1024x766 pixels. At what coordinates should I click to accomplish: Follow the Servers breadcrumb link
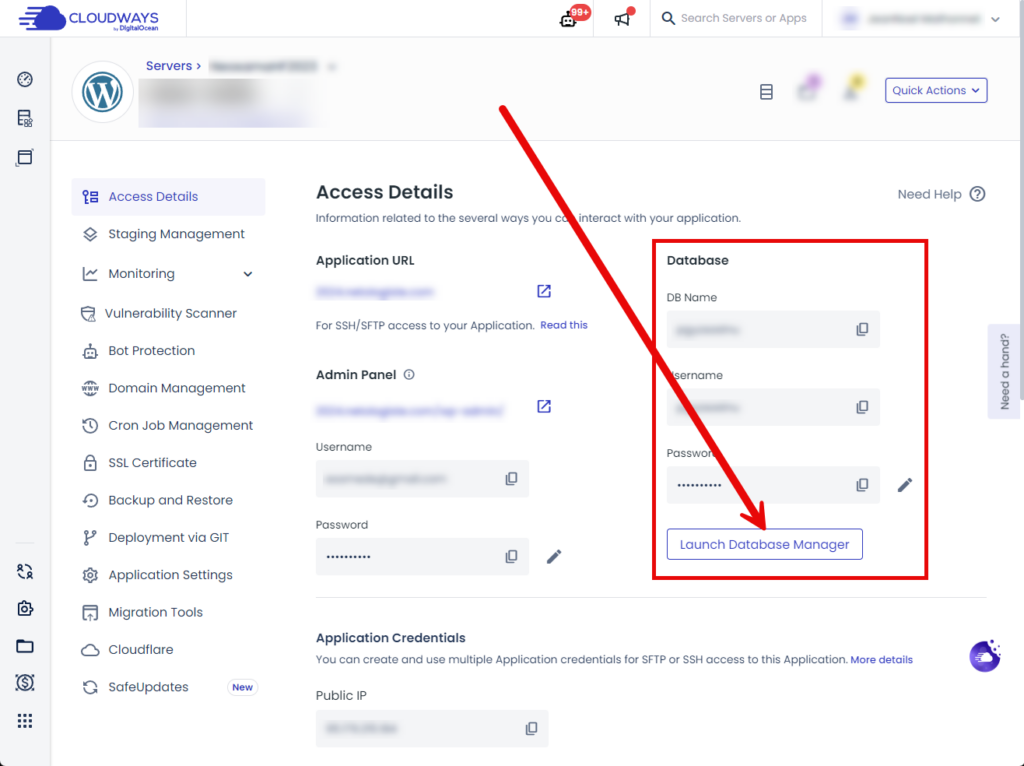(x=168, y=66)
